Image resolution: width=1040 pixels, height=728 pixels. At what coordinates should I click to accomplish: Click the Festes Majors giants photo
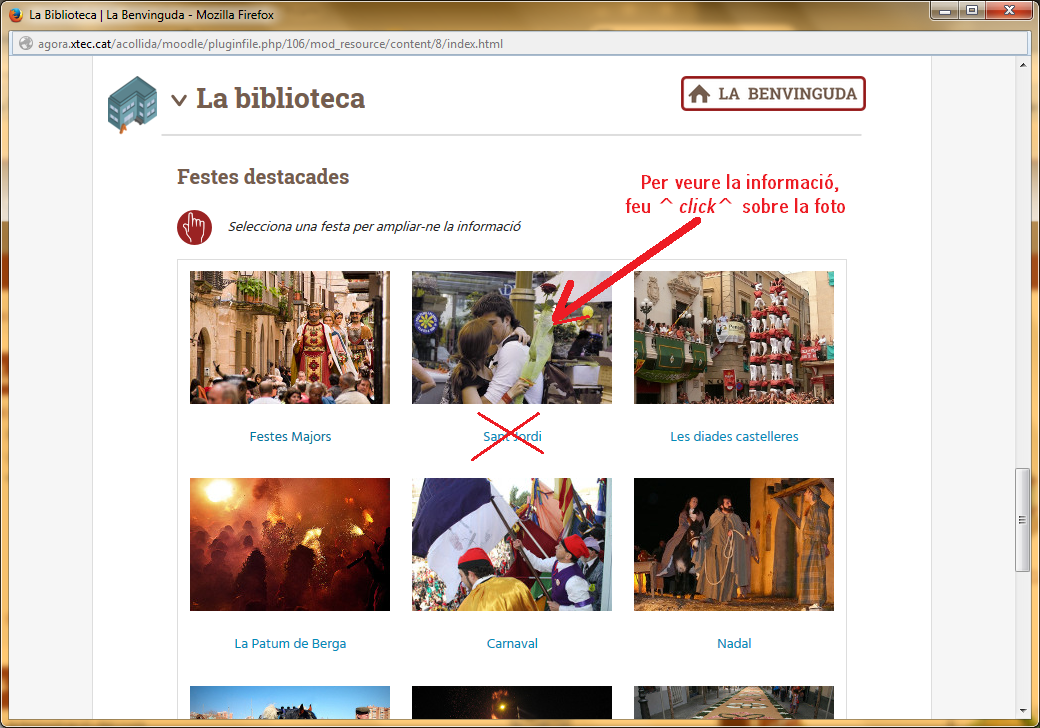click(290, 337)
